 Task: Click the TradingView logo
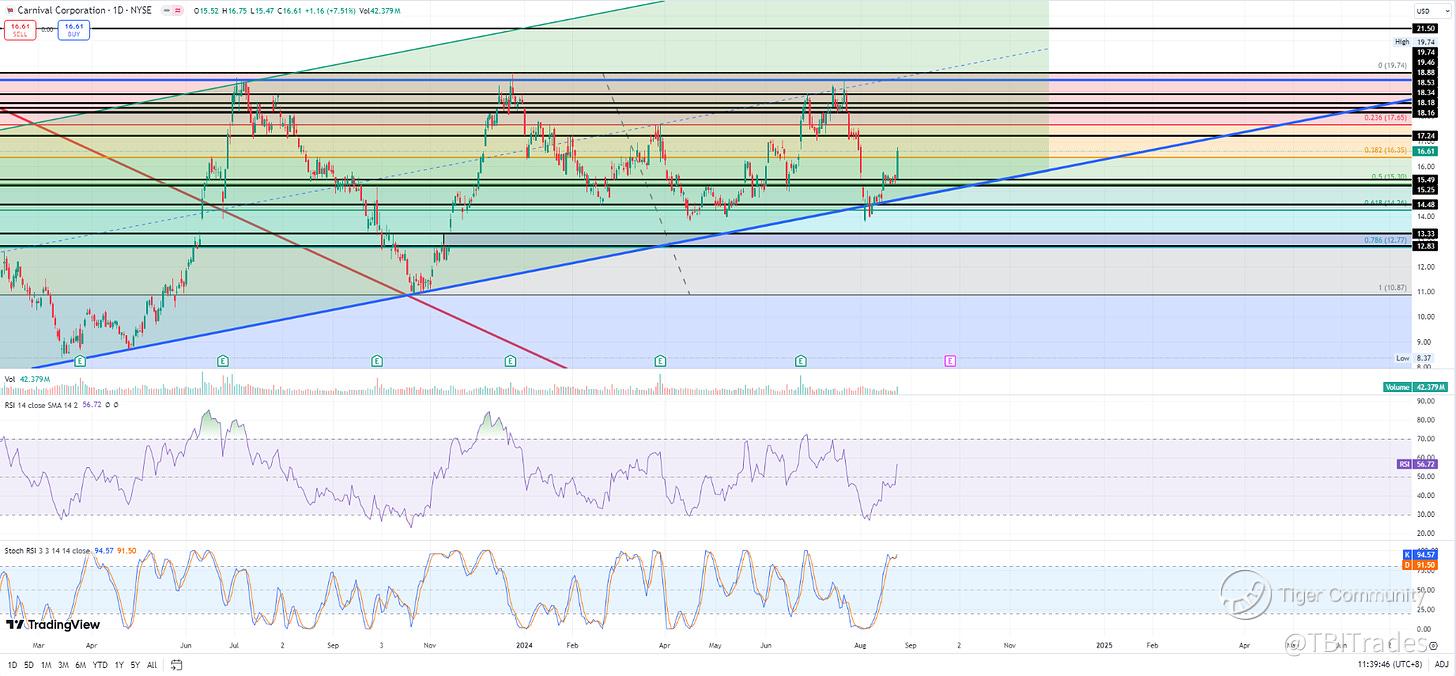point(53,625)
